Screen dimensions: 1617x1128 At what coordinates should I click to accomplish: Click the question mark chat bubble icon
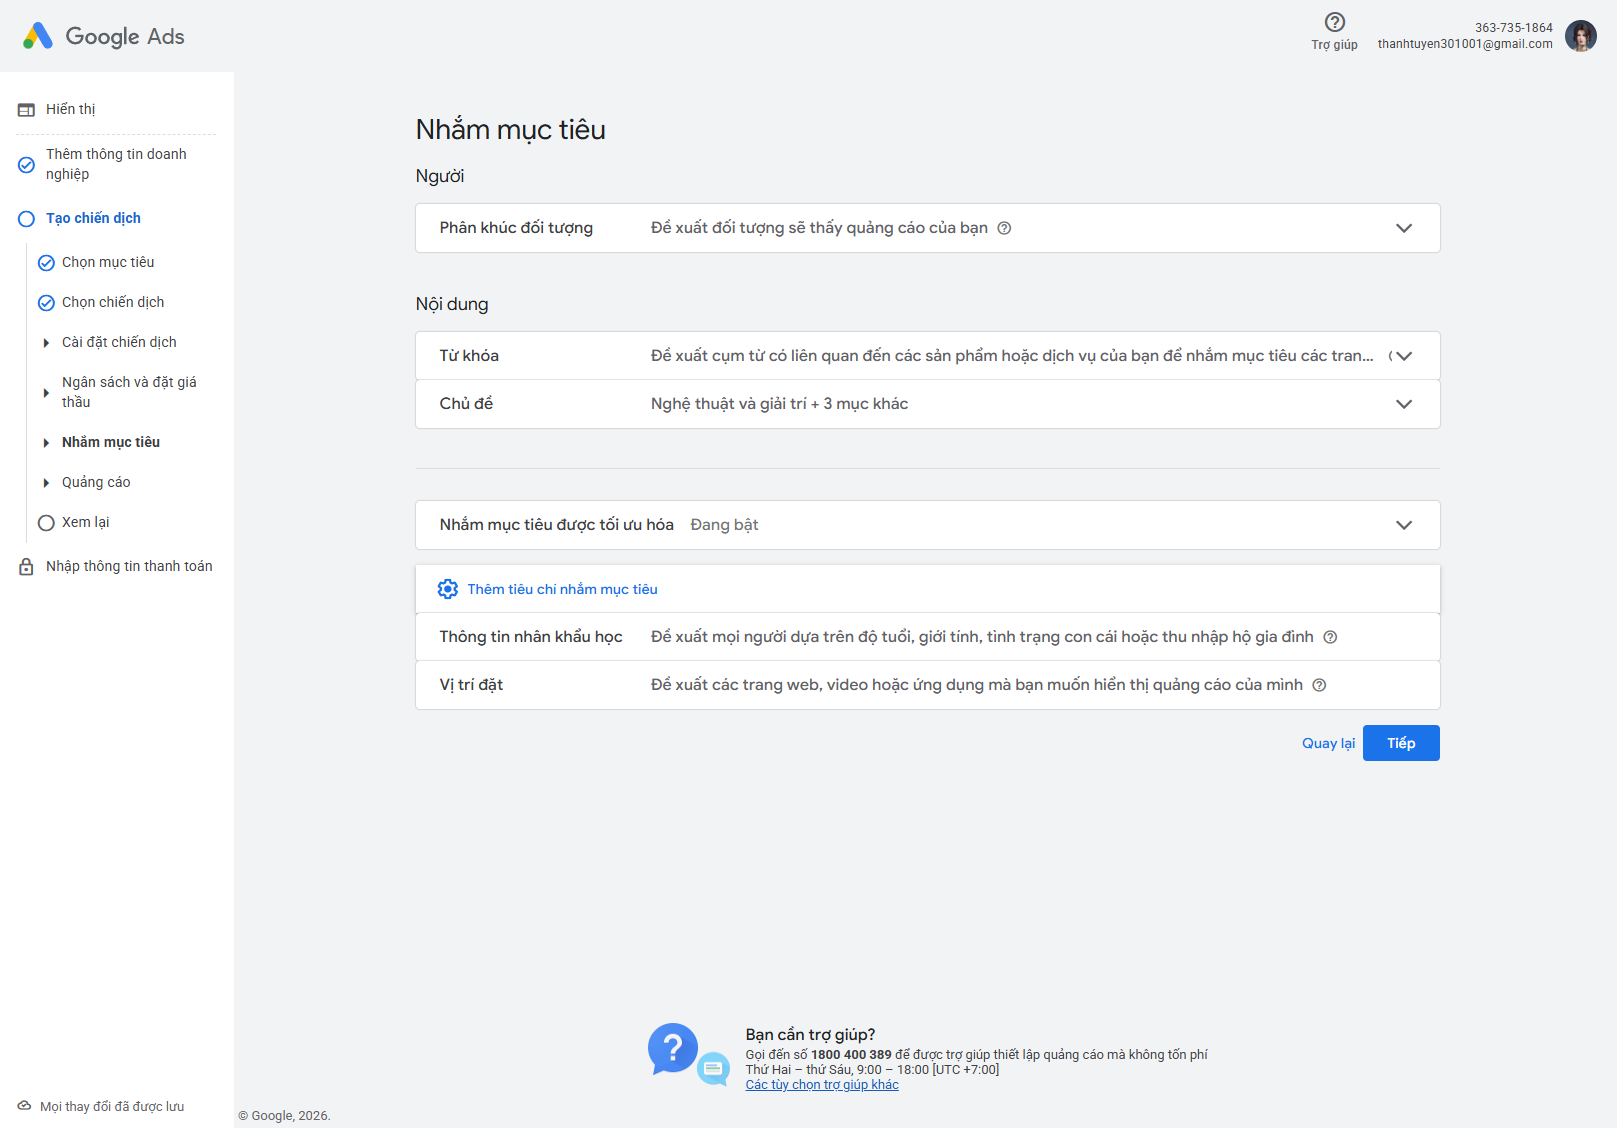pyautogui.click(x=673, y=1049)
